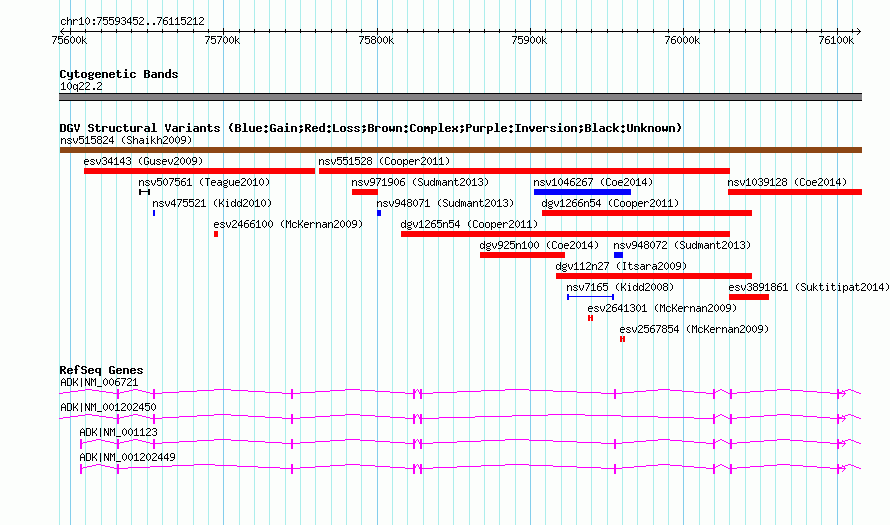Open the nsv1046267 (Coe2014) label

coord(593,182)
